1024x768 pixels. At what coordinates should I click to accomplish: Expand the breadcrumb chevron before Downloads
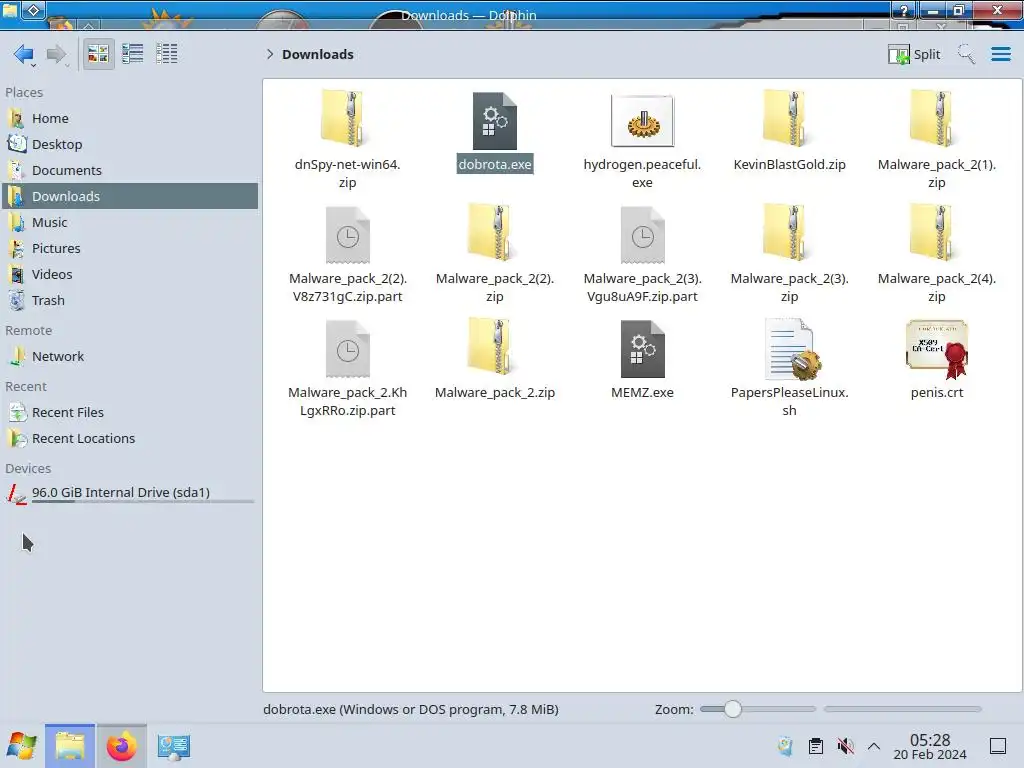click(270, 54)
